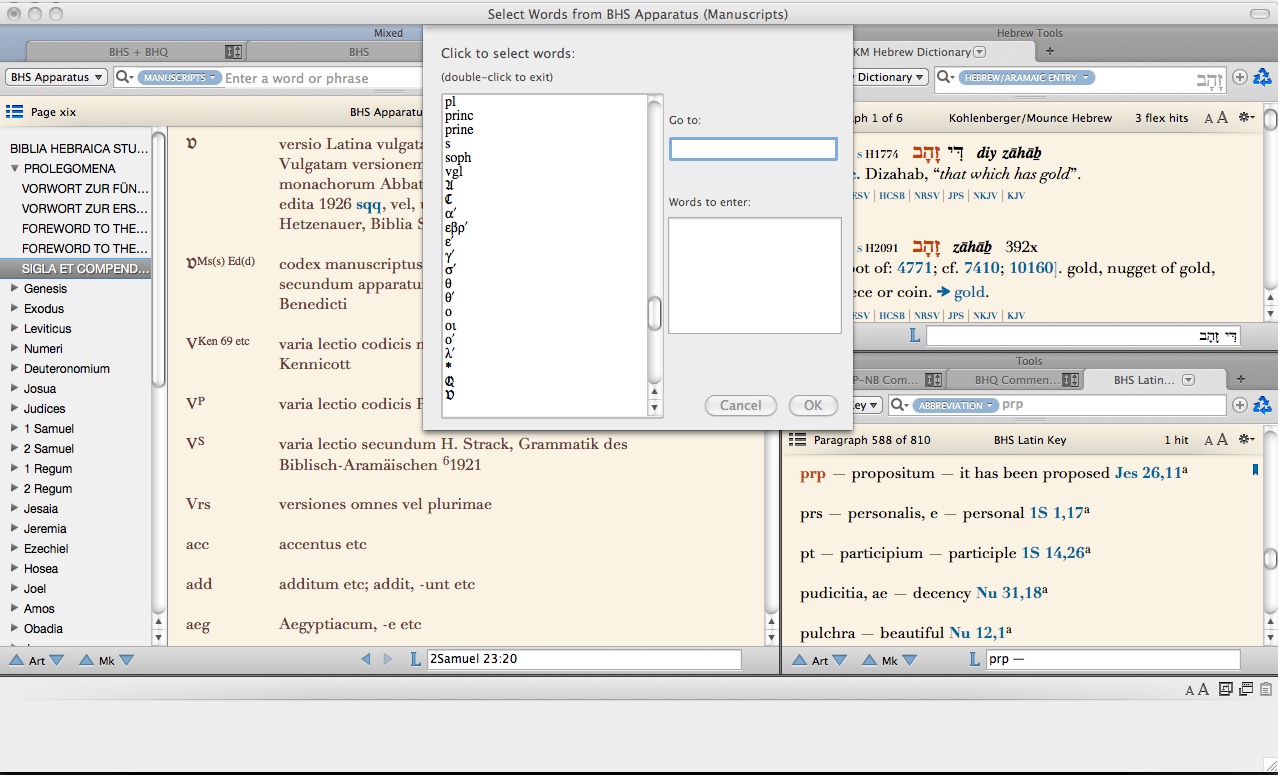
Task: Add new tab in Hebrew Tools zone
Action: (x=1050, y=51)
